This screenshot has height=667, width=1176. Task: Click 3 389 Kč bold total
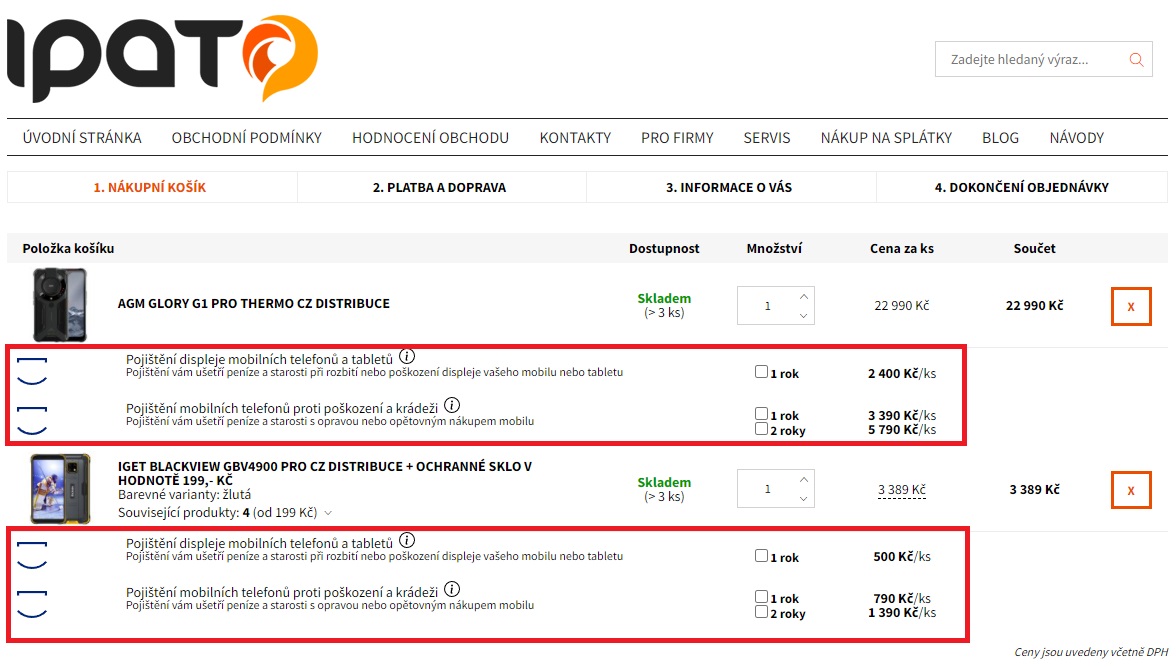click(x=1034, y=490)
